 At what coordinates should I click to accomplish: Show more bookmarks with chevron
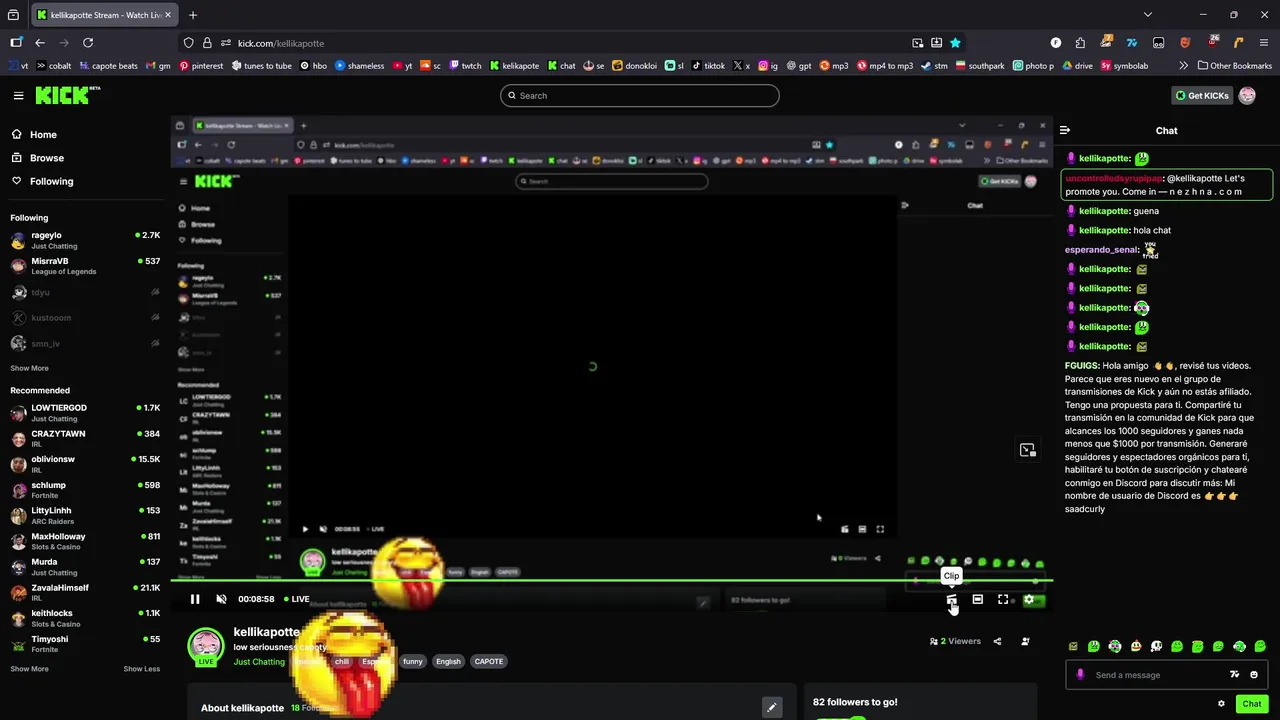(1184, 66)
